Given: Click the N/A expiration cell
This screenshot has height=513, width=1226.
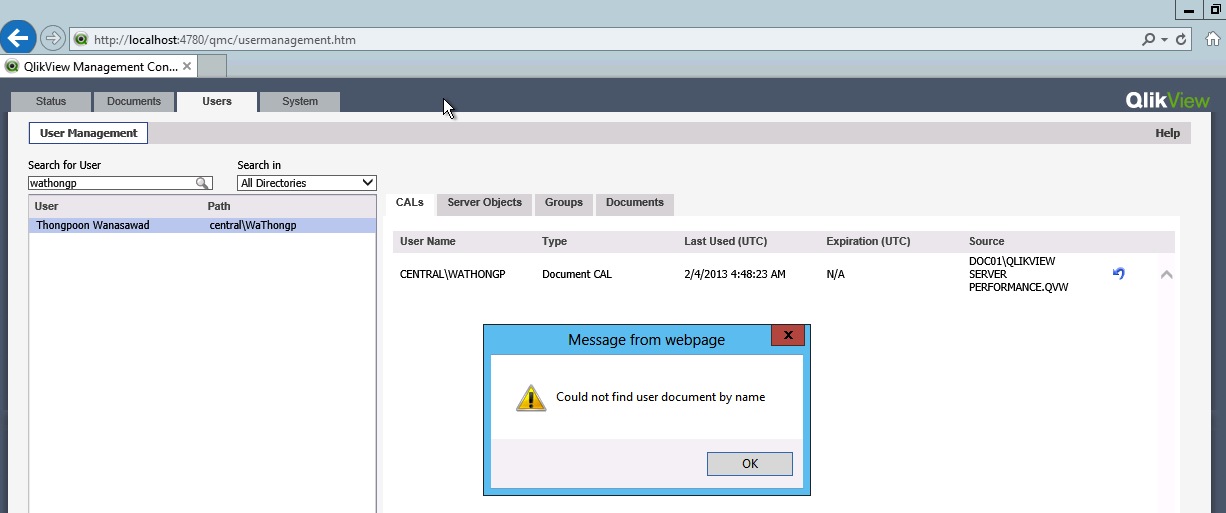Looking at the screenshot, I should tap(835, 274).
